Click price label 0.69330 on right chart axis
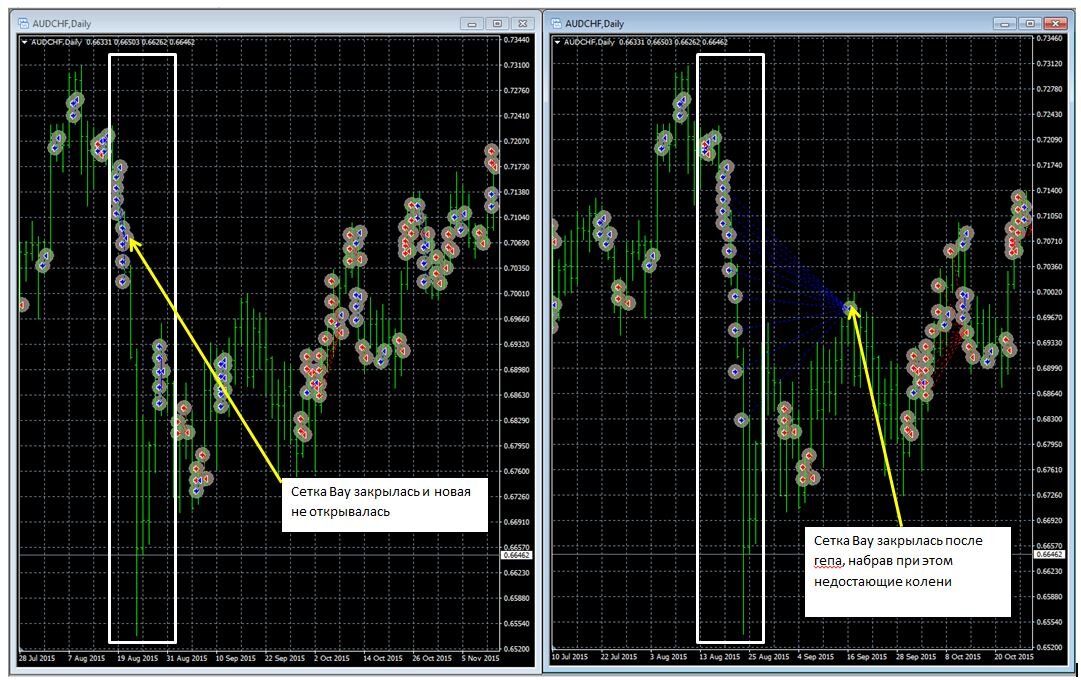This screenshot has height=680, width=1081. coord(1049,343)
